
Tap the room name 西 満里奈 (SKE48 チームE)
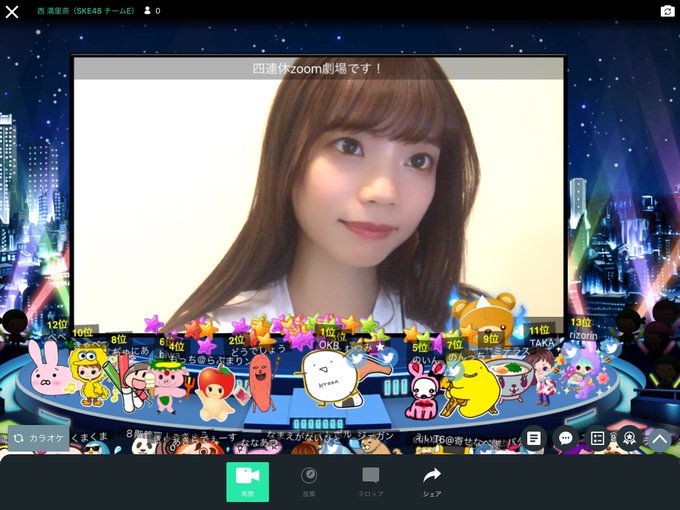pos(85,11)
